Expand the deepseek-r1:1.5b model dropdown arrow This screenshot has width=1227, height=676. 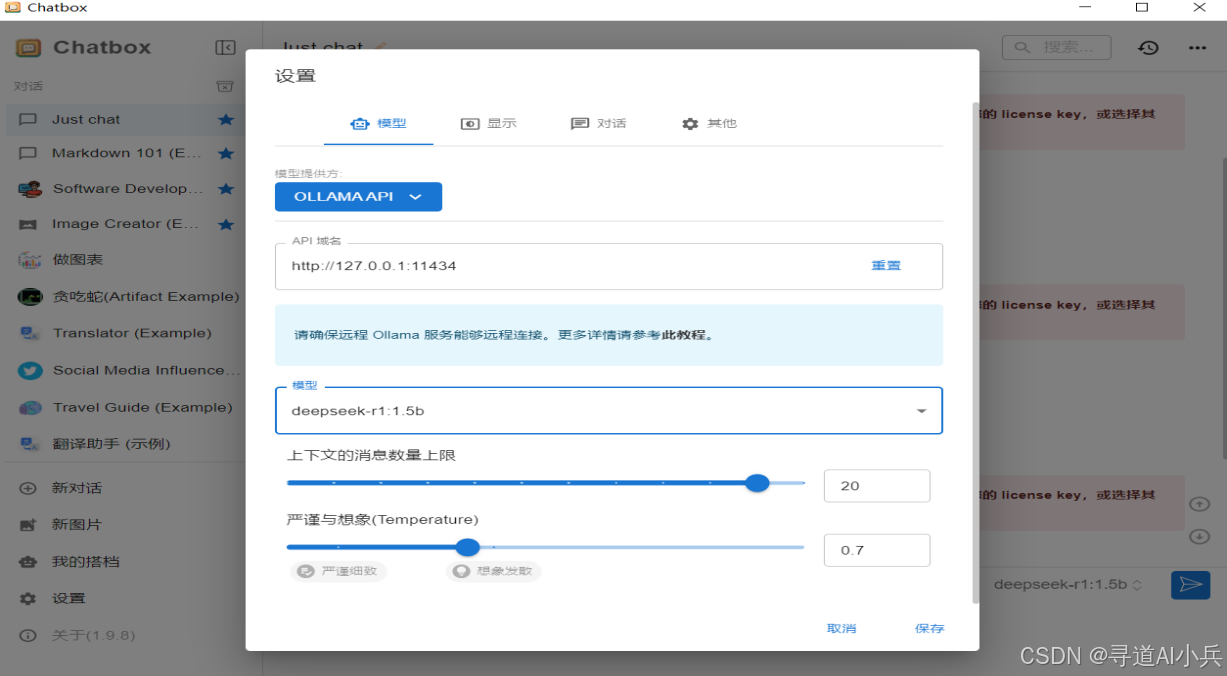coord(921,411)
